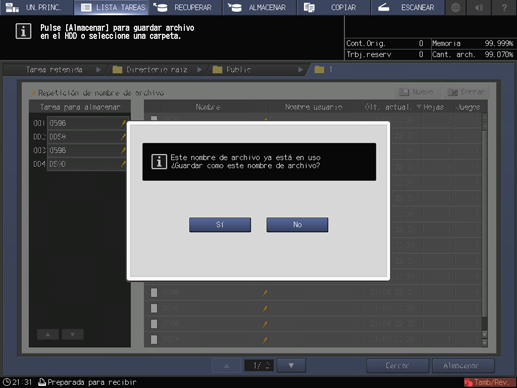
Task: Move task list up with the up arrow
Action: (x=48, y=334)
